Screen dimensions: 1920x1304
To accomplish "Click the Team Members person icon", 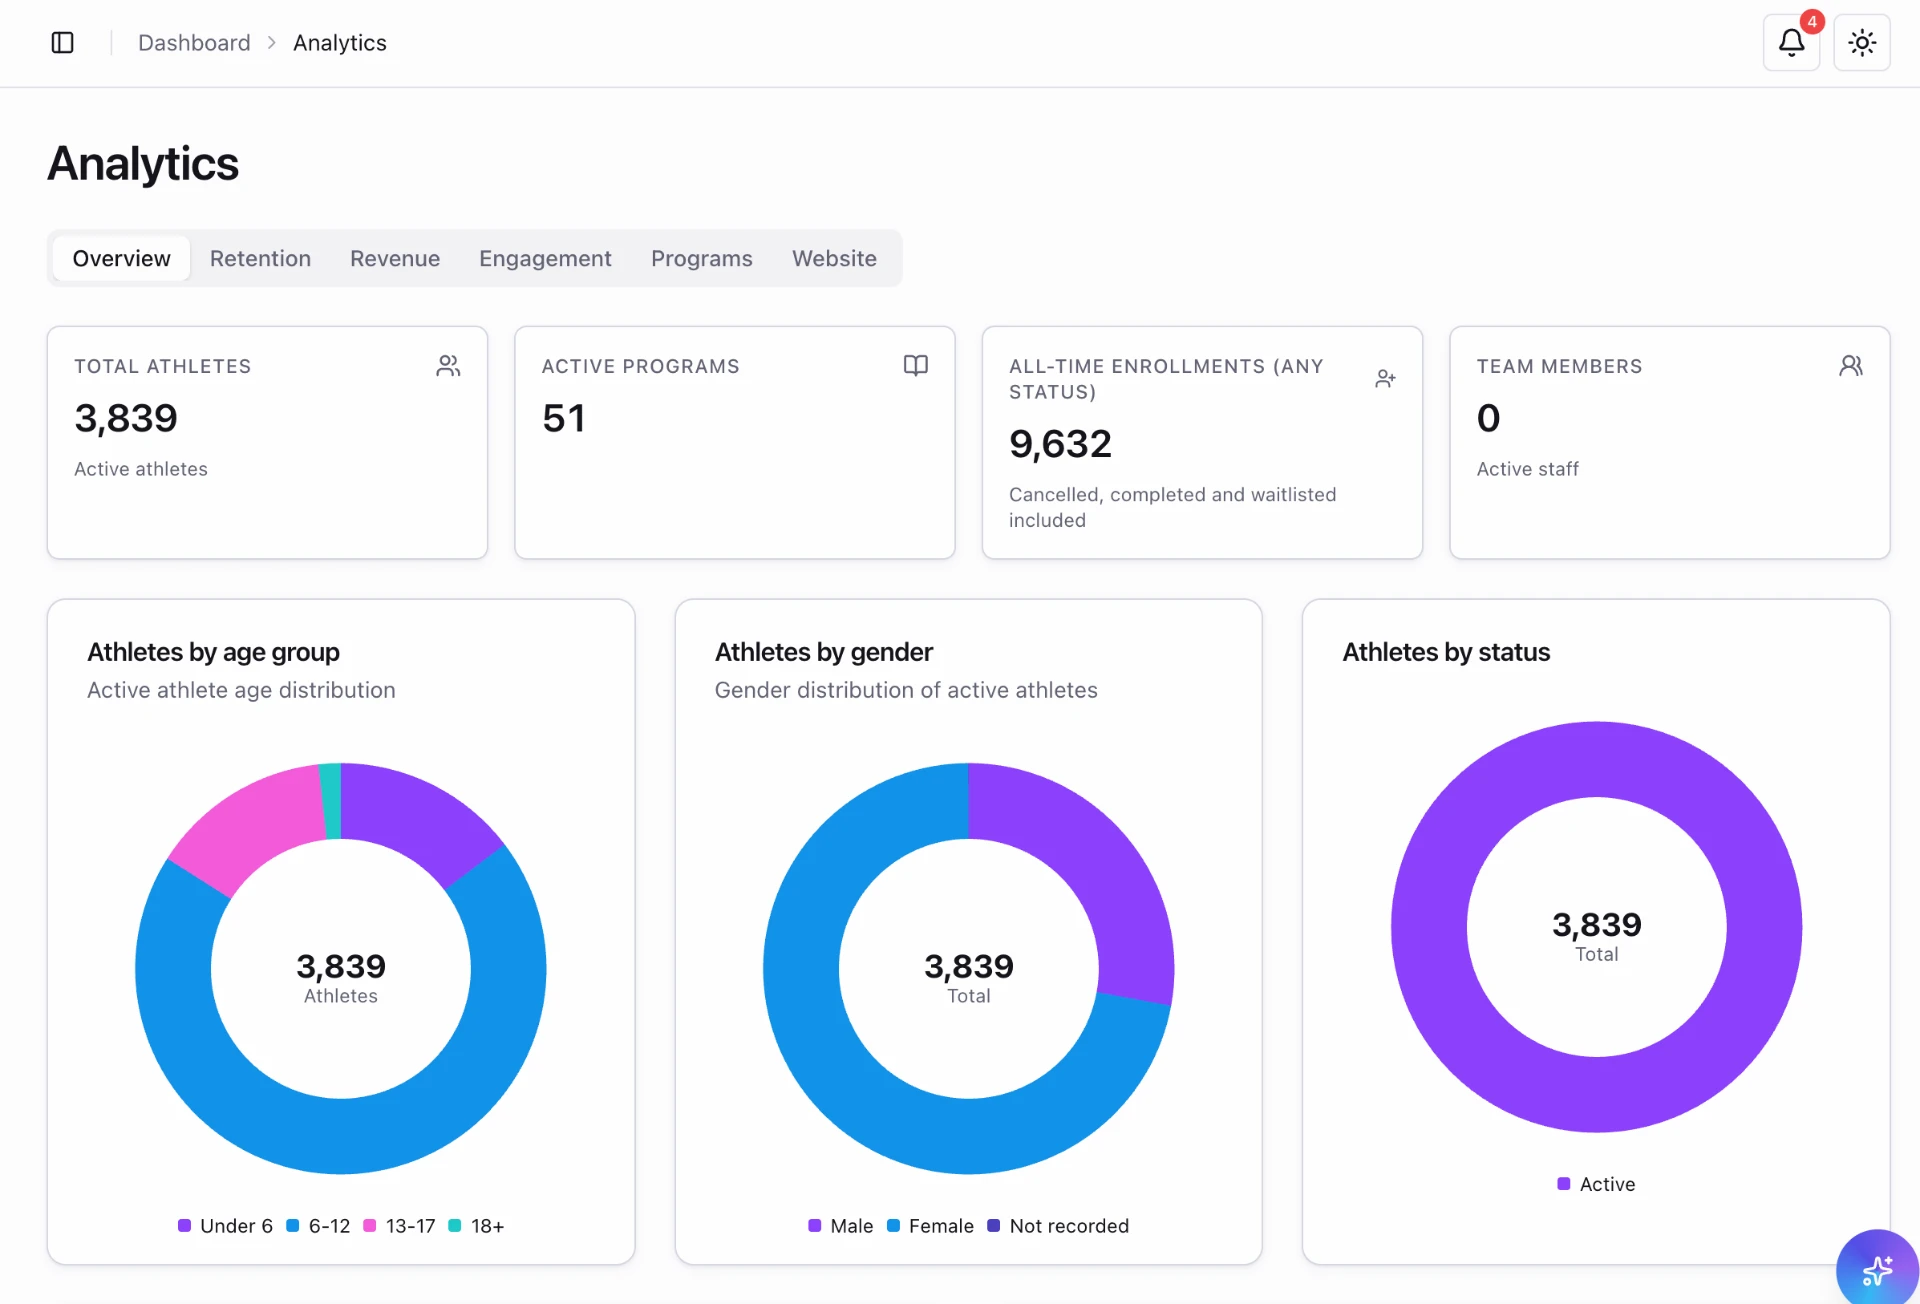I will coord(1851,366).
